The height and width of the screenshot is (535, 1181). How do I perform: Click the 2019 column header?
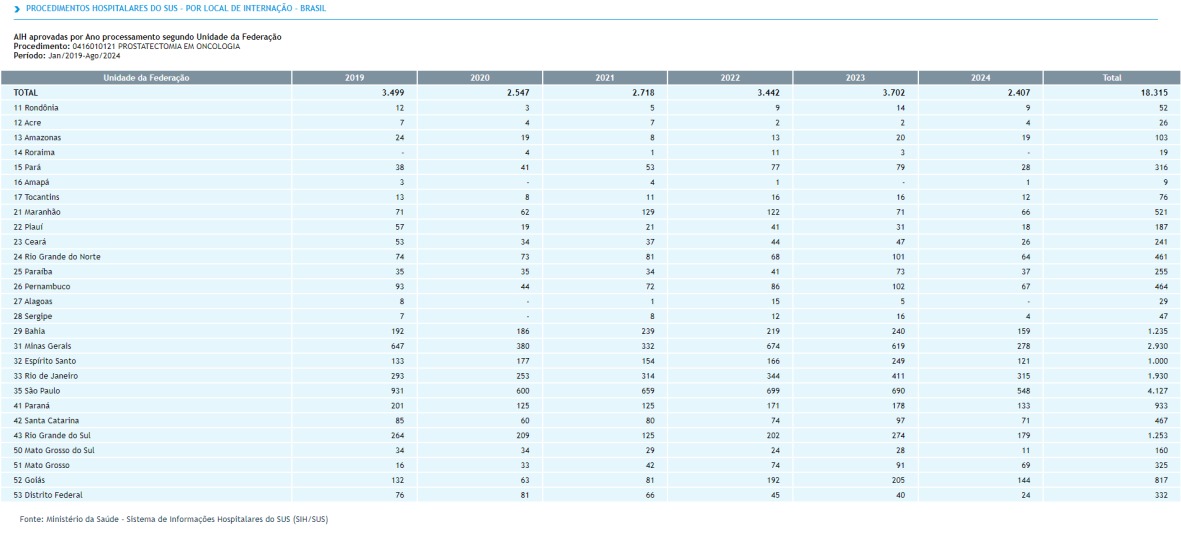click(x=354, y=77)
